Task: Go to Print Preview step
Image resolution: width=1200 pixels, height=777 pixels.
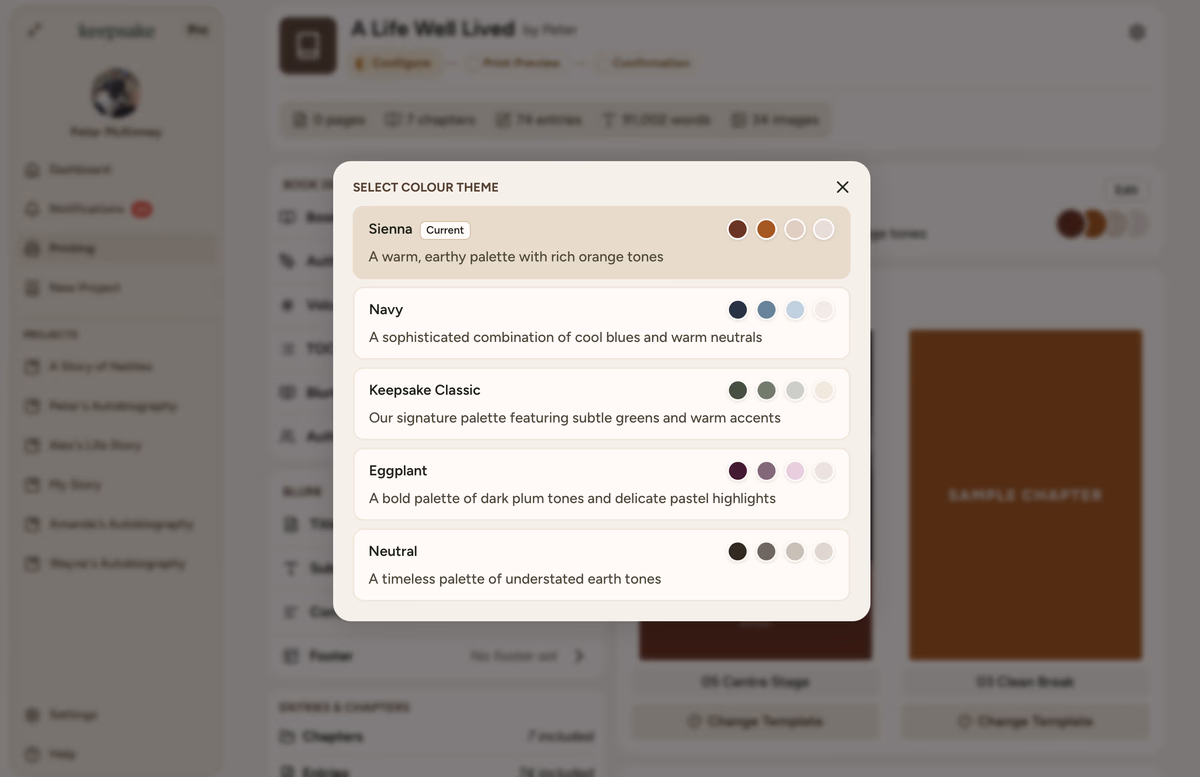Action: click(x=520, y=63)
